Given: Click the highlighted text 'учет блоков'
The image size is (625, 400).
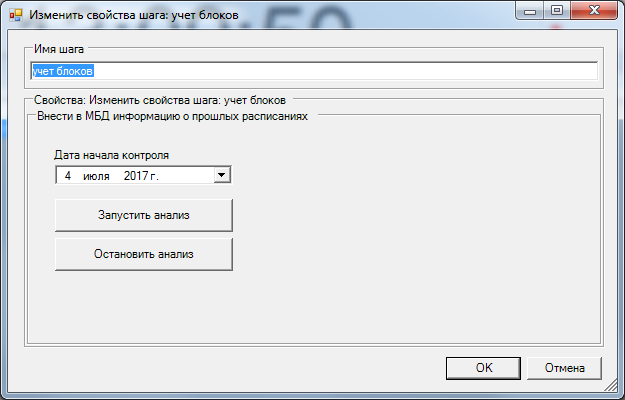Looking at the screenshot, I should [x=63, y=71].
